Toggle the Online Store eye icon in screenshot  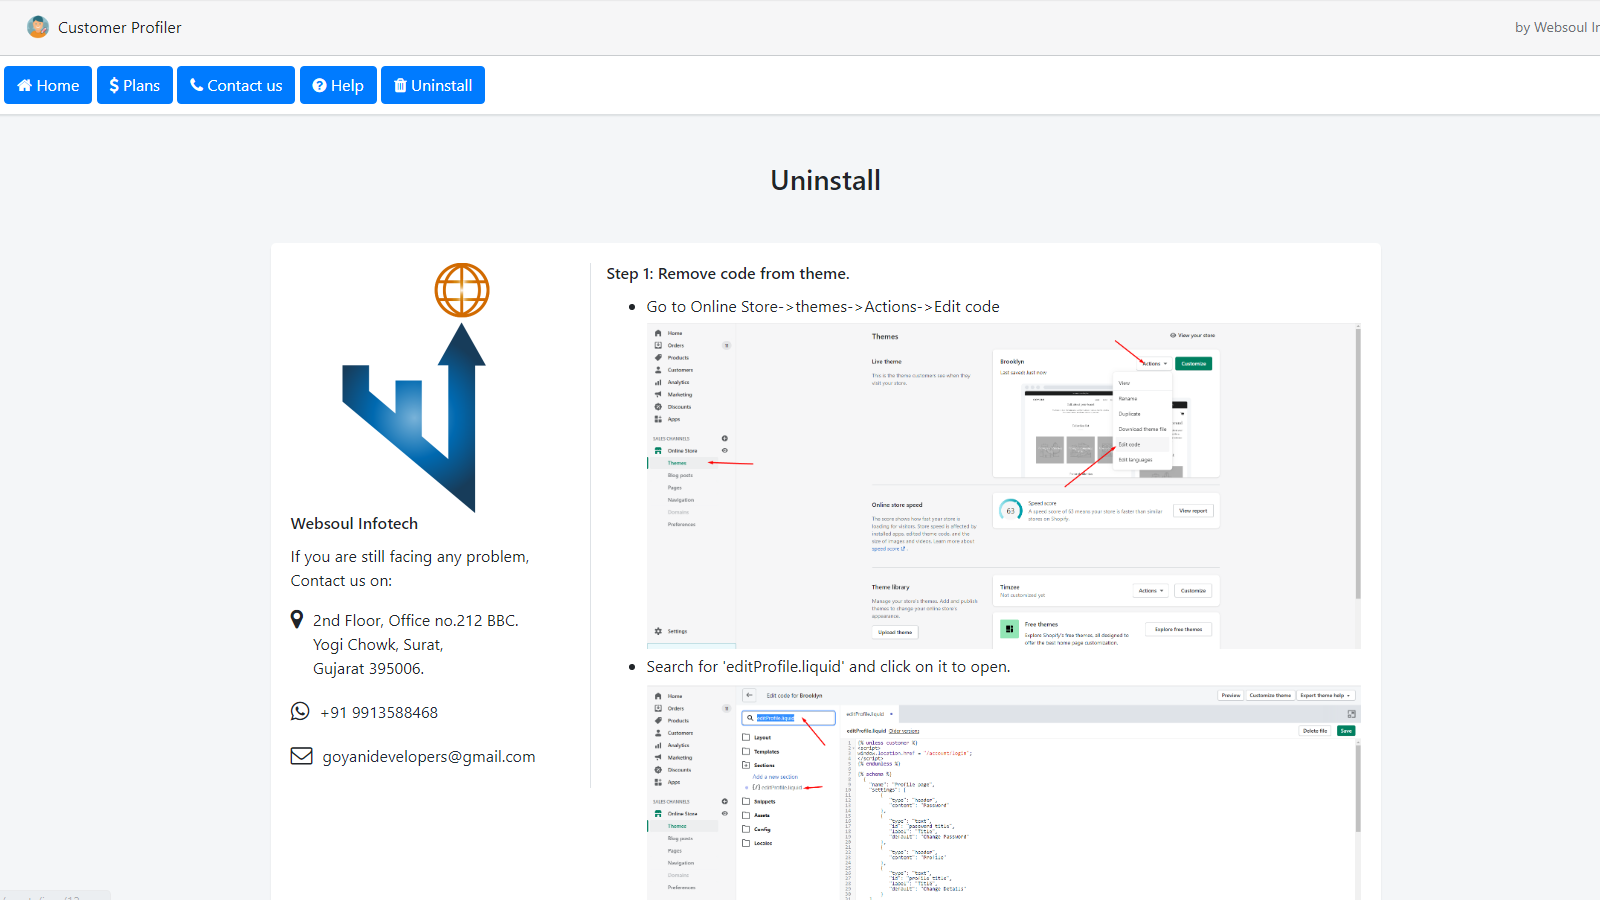pyautogui.click(x=725, y=451)
